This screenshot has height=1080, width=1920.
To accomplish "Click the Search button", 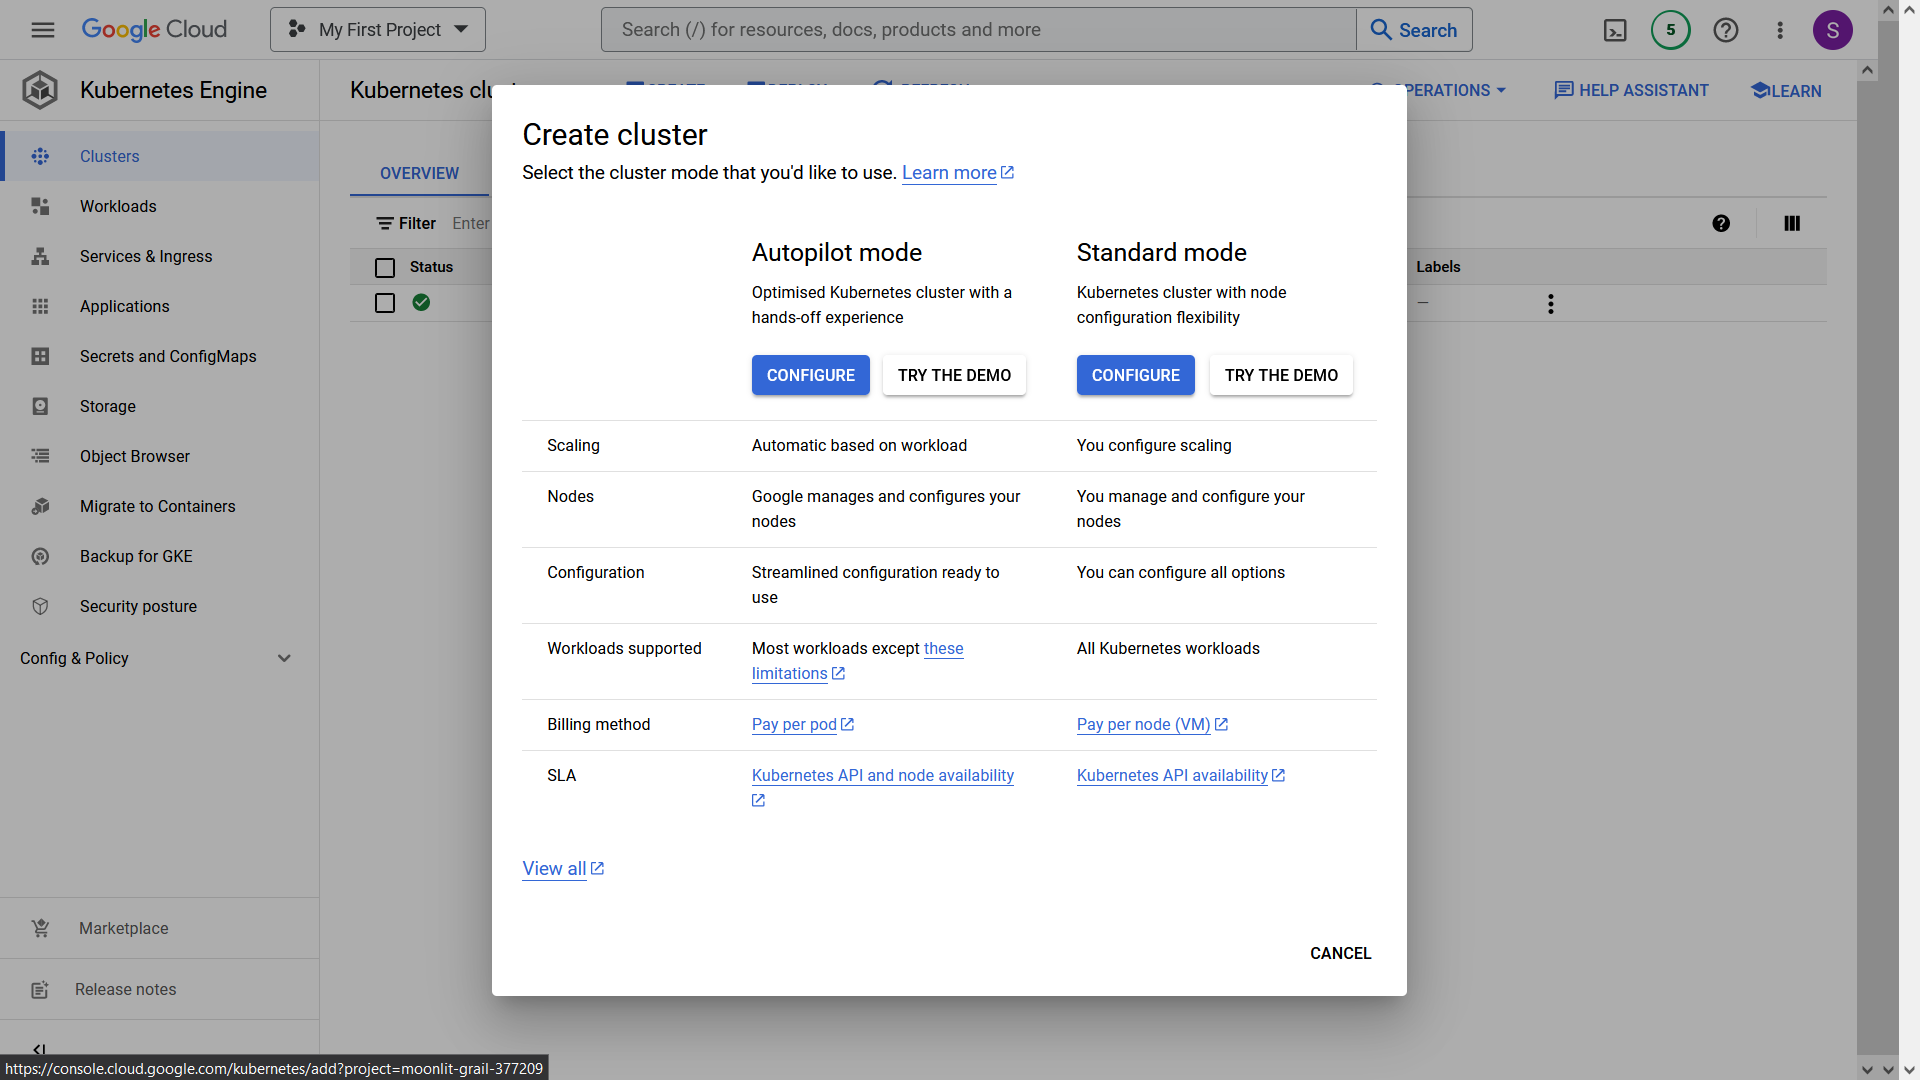I will [x=1414, y=30].
